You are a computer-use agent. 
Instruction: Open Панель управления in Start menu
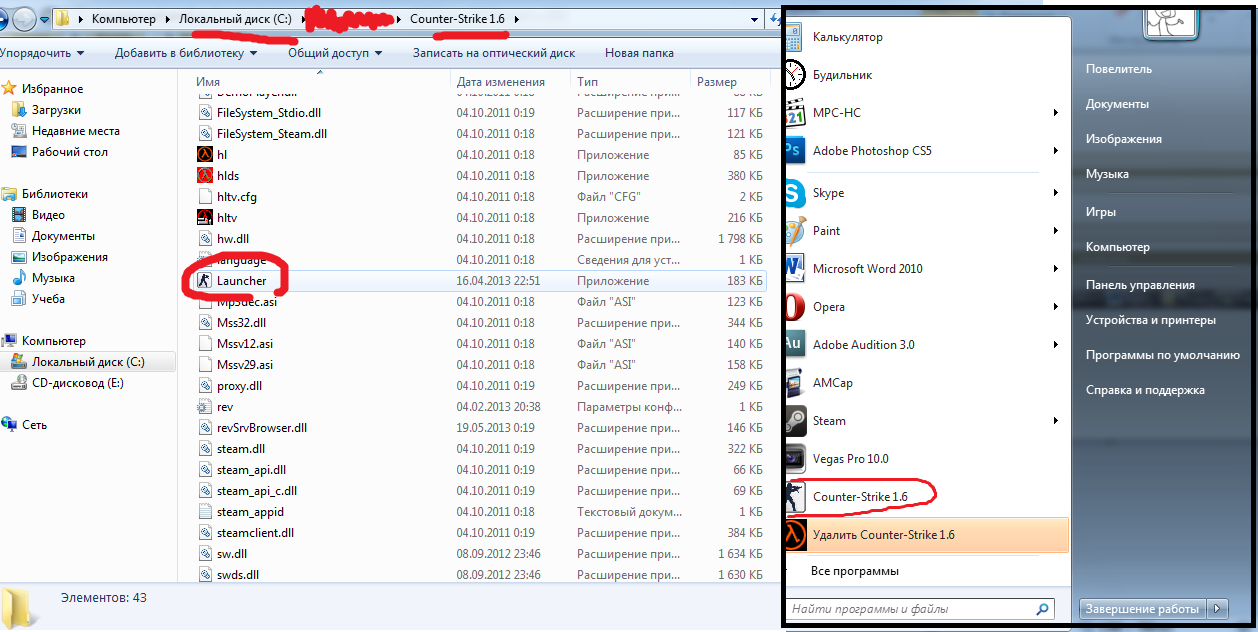[x=1140, y=285]
